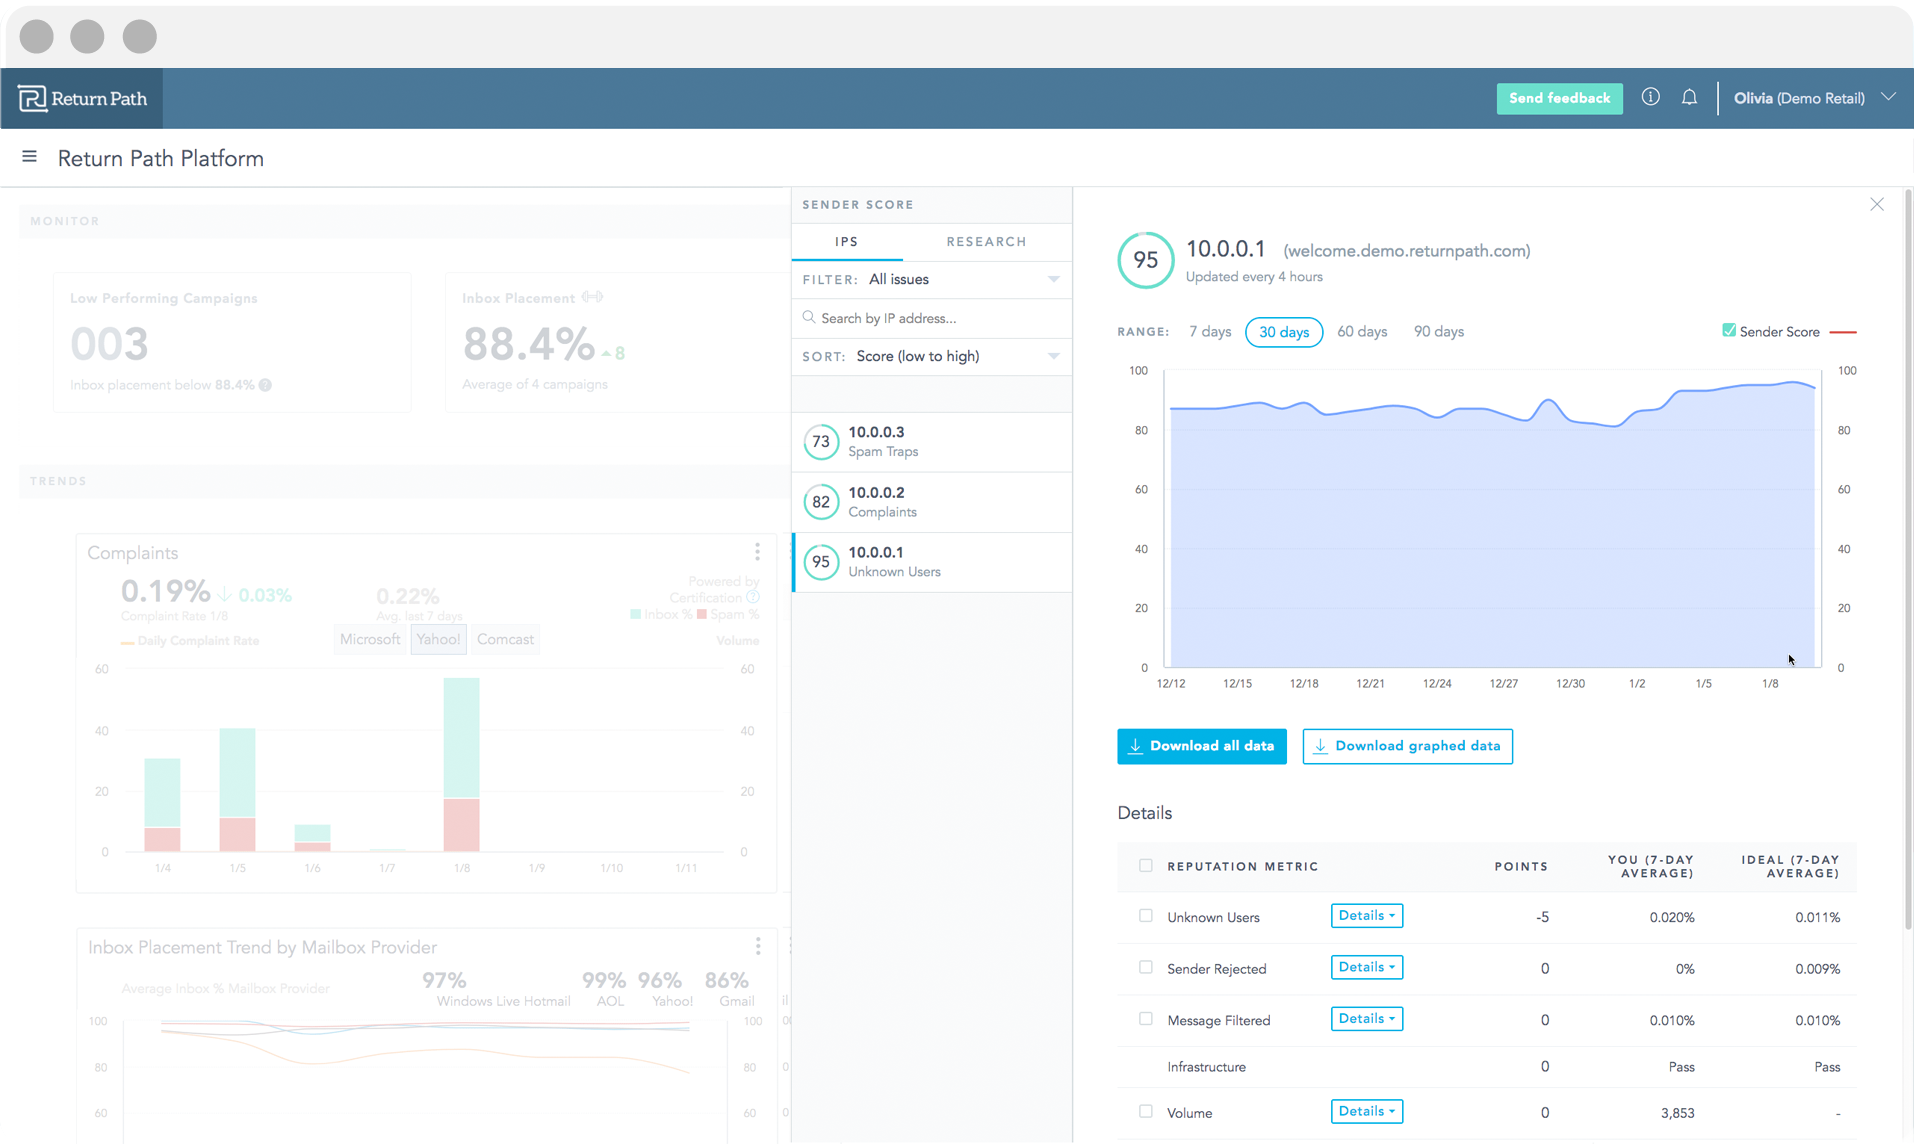Click welcome.demo.returnpath.com domain text
This screenshot has width=1920, height=1148.
click(x=1406, y=251)
